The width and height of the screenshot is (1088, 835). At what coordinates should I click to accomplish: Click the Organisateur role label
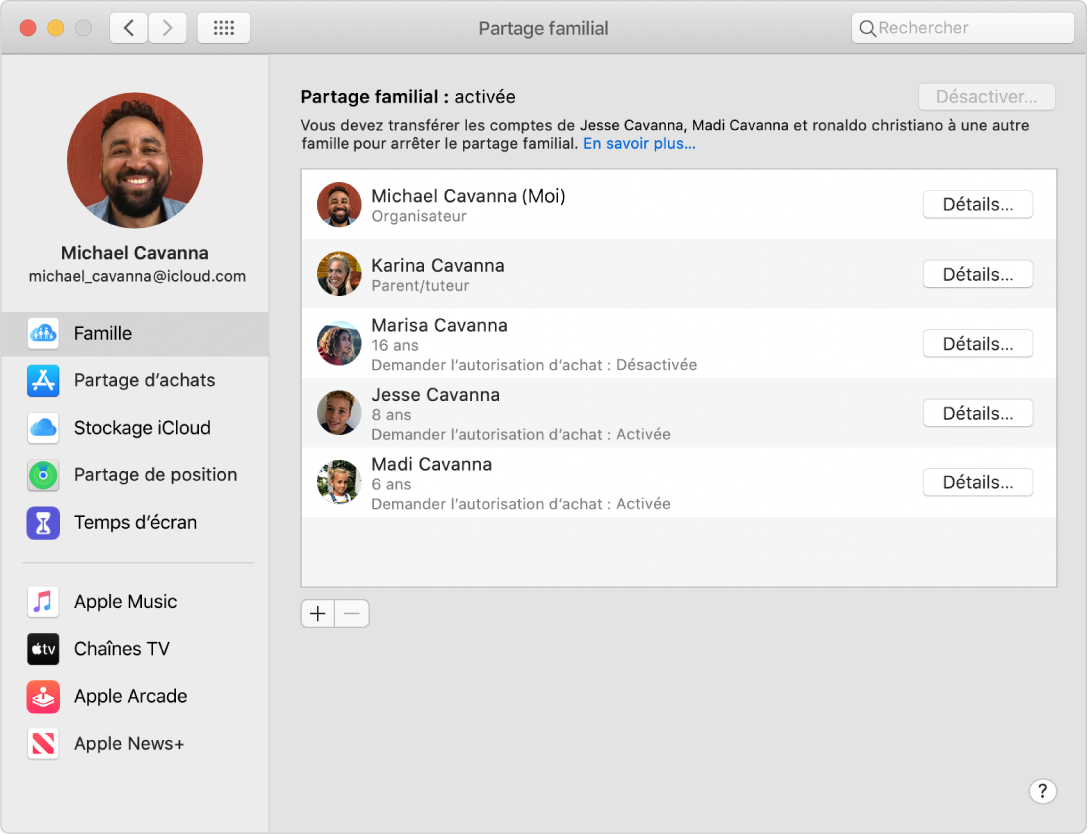[x=418, y=217]
